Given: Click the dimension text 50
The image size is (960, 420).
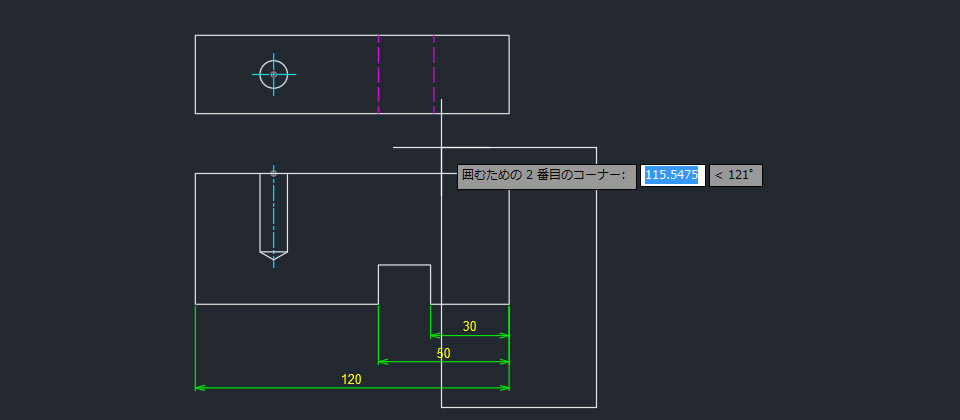Looking at the screenshot, I should (443, 353).
